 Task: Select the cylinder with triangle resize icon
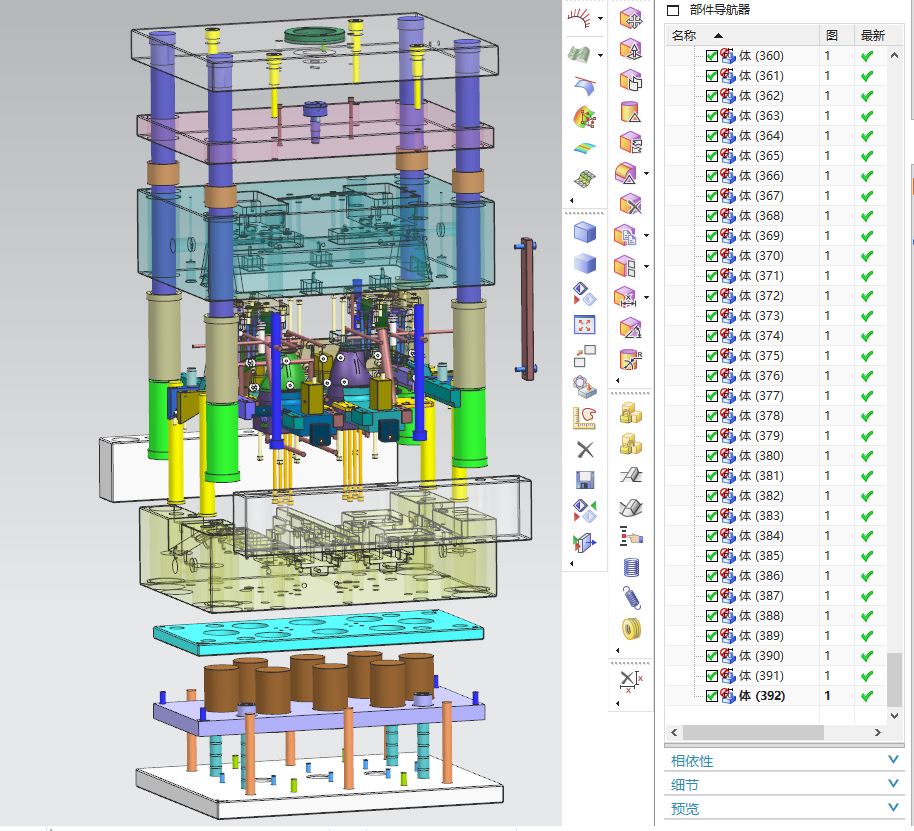(x=631, y=111)
